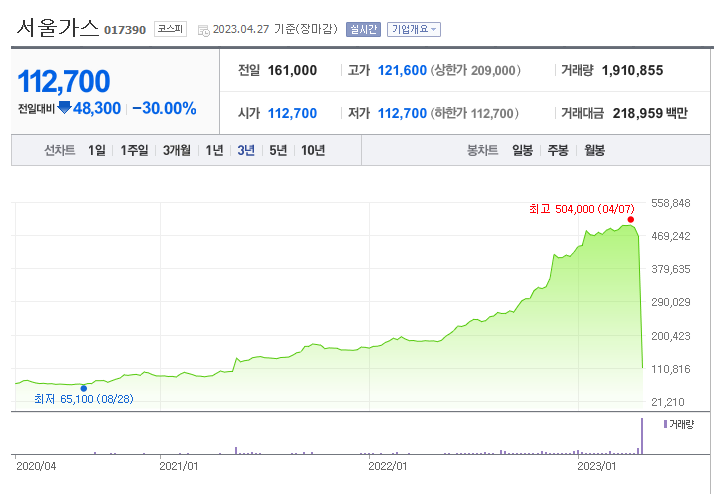714x494 pixels.
Task: Click the 거래량 legend purple swatch
Action: point(665,424)
